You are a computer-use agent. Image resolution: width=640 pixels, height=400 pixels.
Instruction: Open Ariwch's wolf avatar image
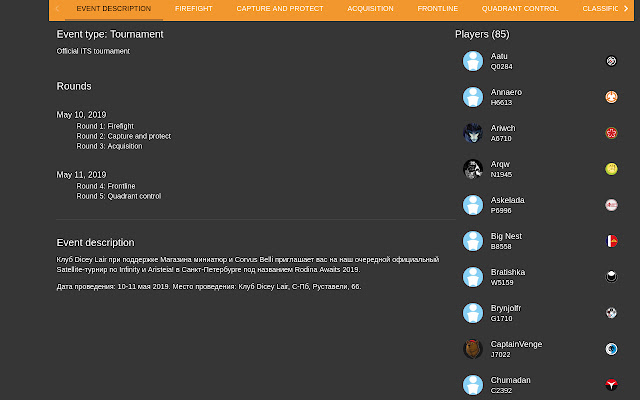473,133
